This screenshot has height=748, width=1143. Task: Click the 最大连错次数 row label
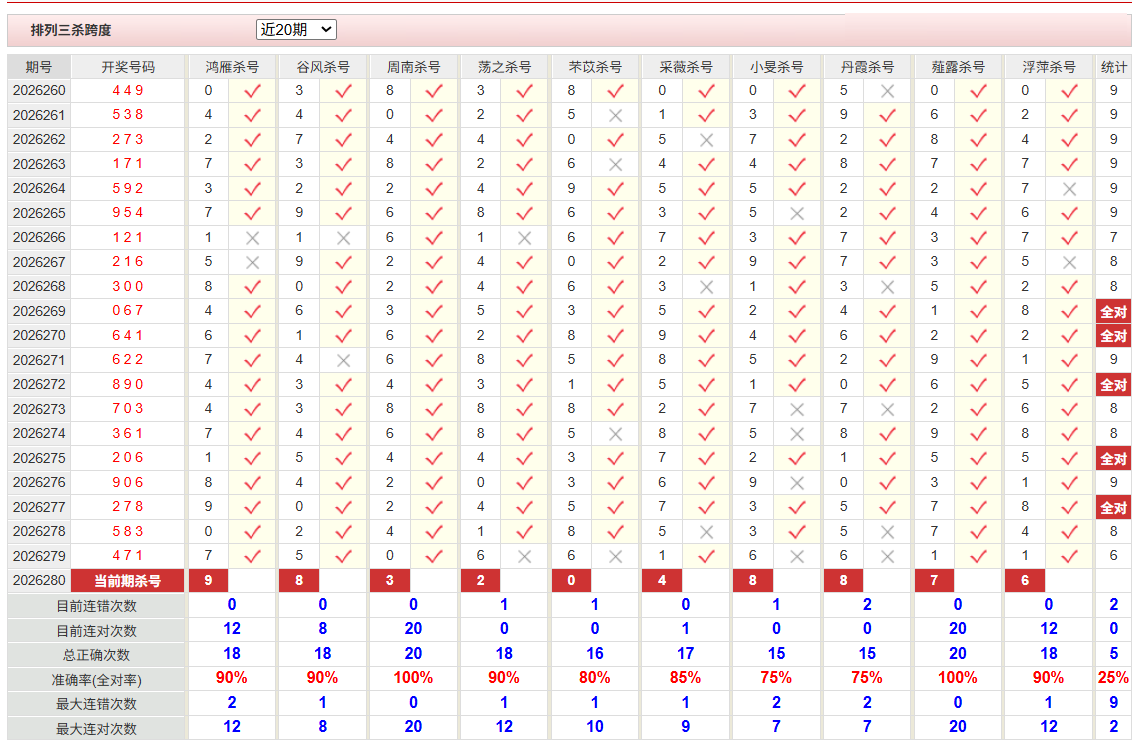pos(96,704)
